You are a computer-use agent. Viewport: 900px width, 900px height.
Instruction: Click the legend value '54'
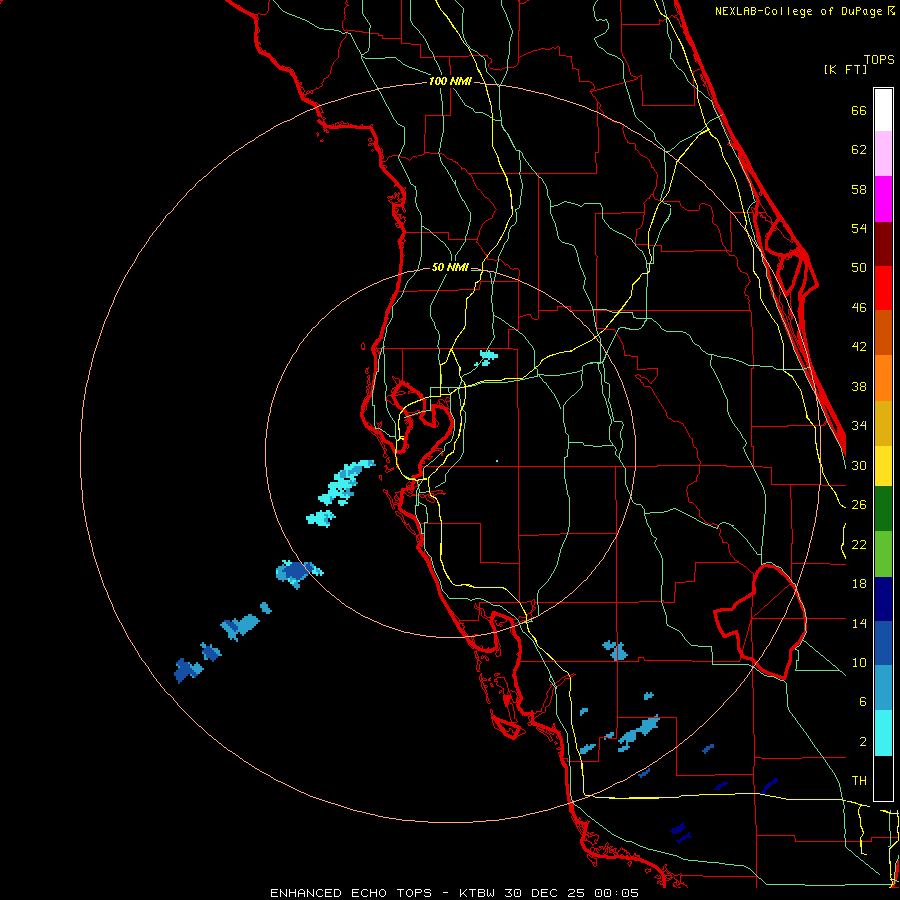pyautogui.click(x=859, y=228)
